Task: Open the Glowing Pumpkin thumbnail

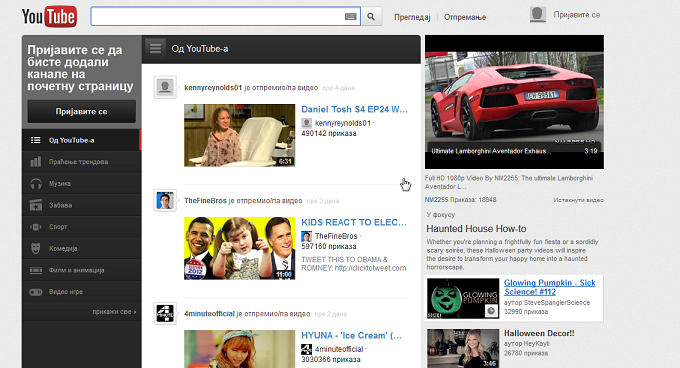Action: [x=463, y=298]
